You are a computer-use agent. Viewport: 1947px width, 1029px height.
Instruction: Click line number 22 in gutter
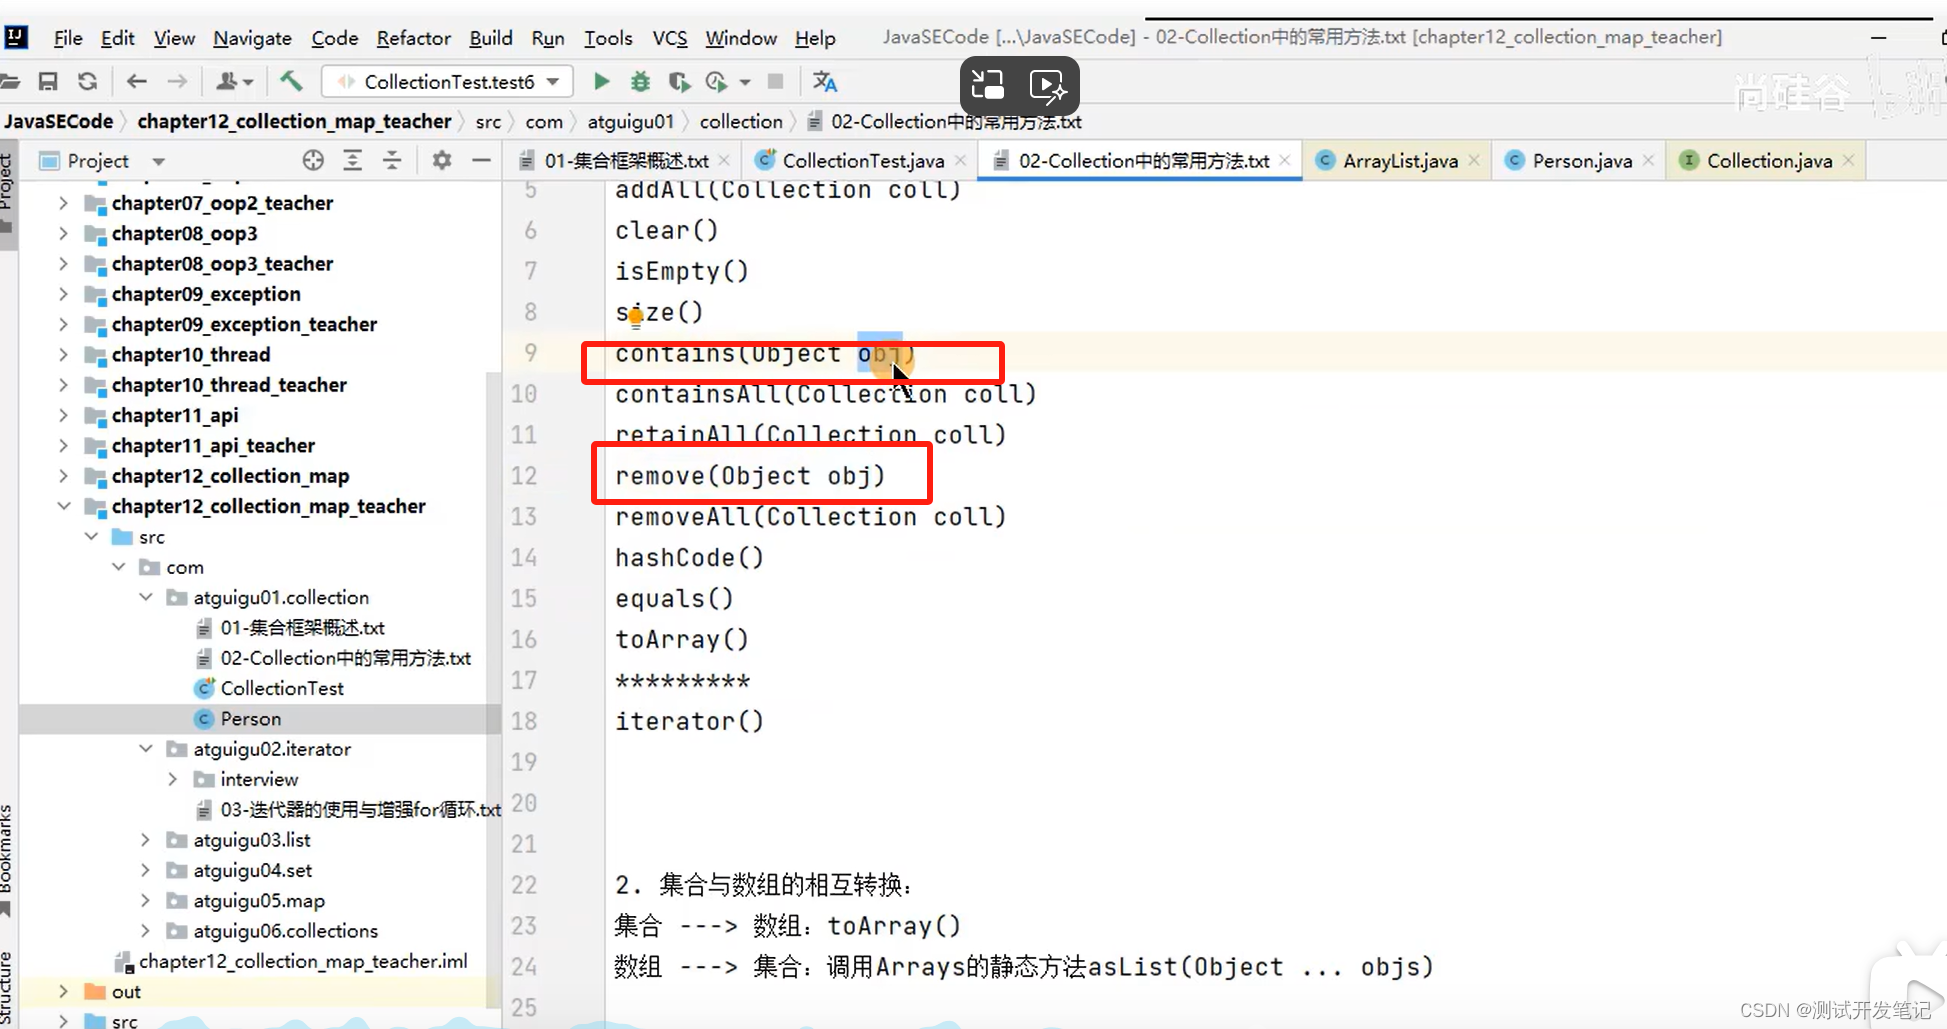524,885
